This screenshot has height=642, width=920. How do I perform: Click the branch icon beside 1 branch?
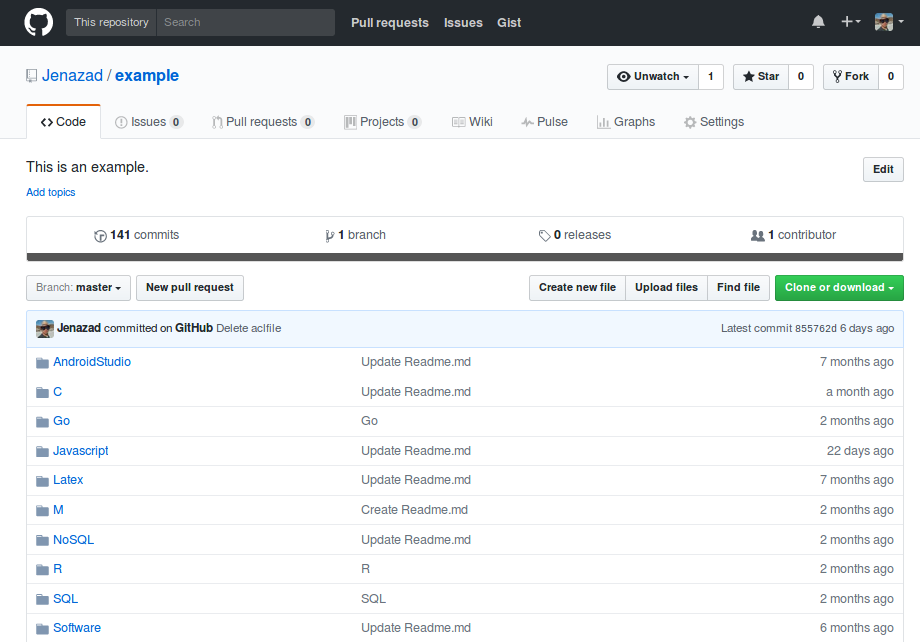(330, 236)
